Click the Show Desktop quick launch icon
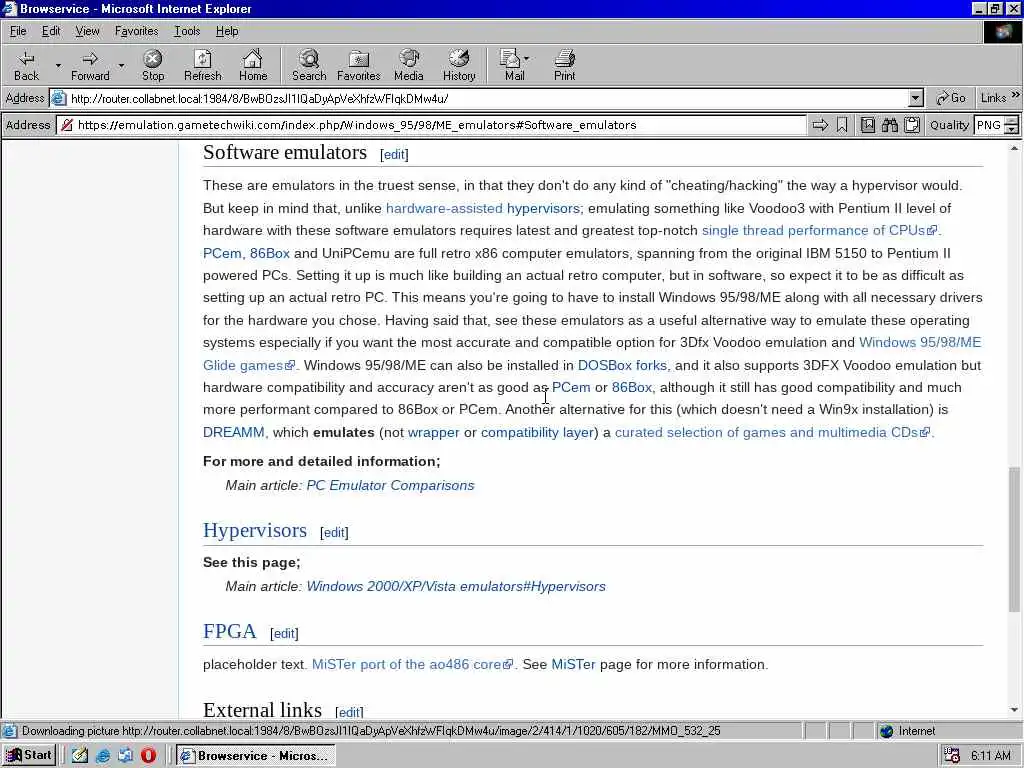This screenshot has width=1024, height=768. pos(80,756)
